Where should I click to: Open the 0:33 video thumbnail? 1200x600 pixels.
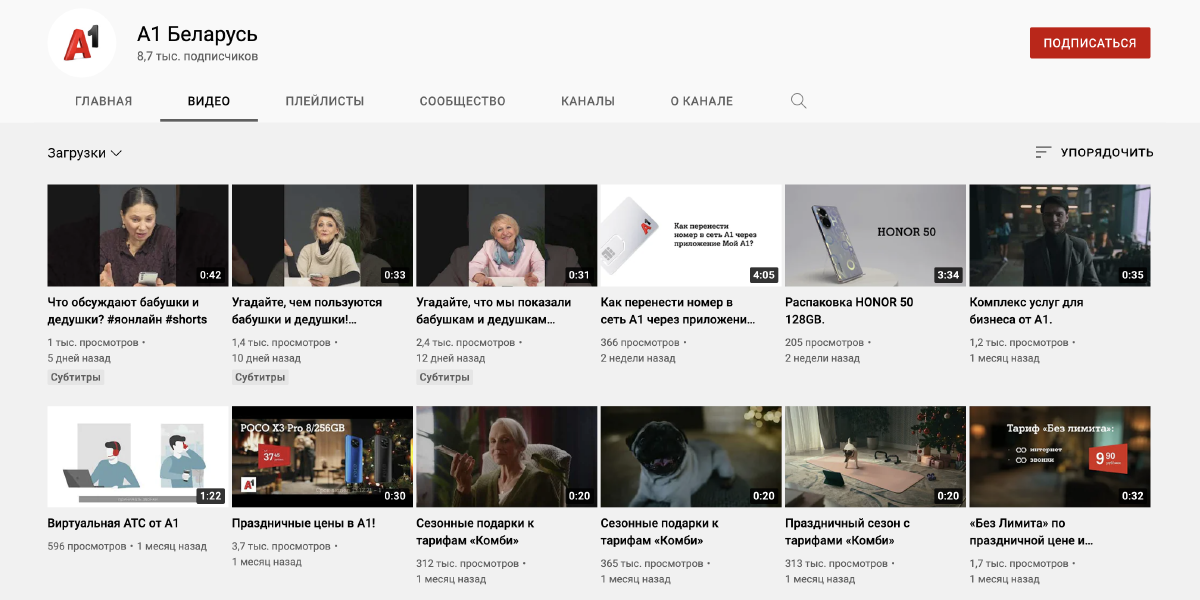322,235
